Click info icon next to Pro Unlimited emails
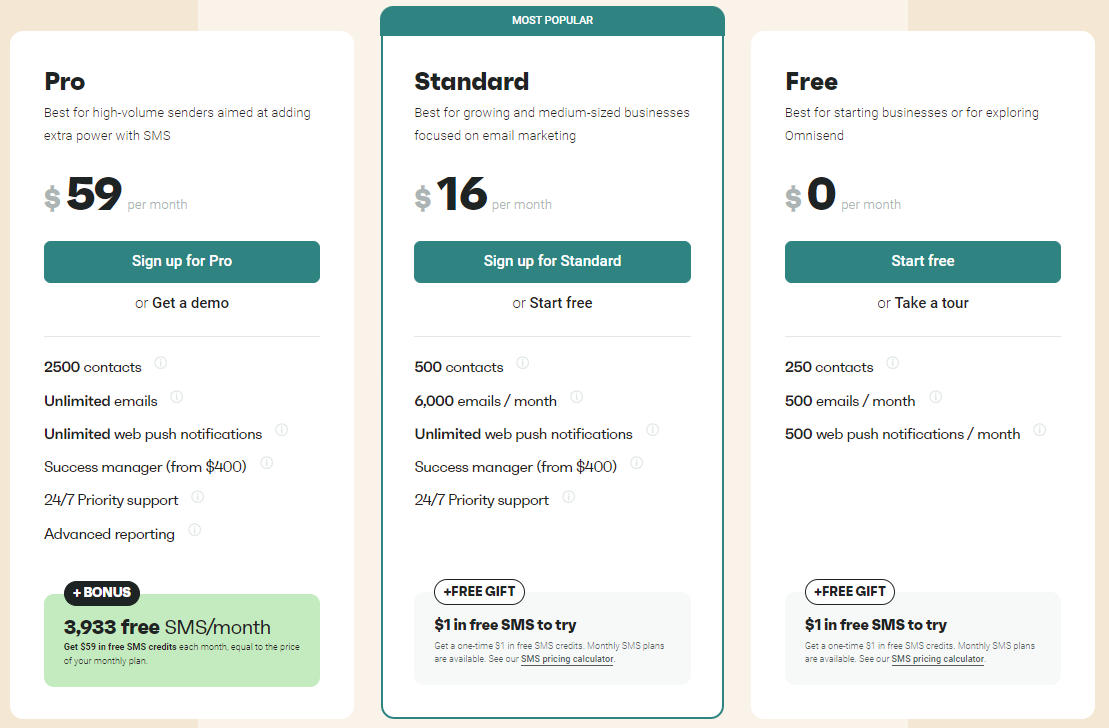1109x728 pixels. (177, 397)
